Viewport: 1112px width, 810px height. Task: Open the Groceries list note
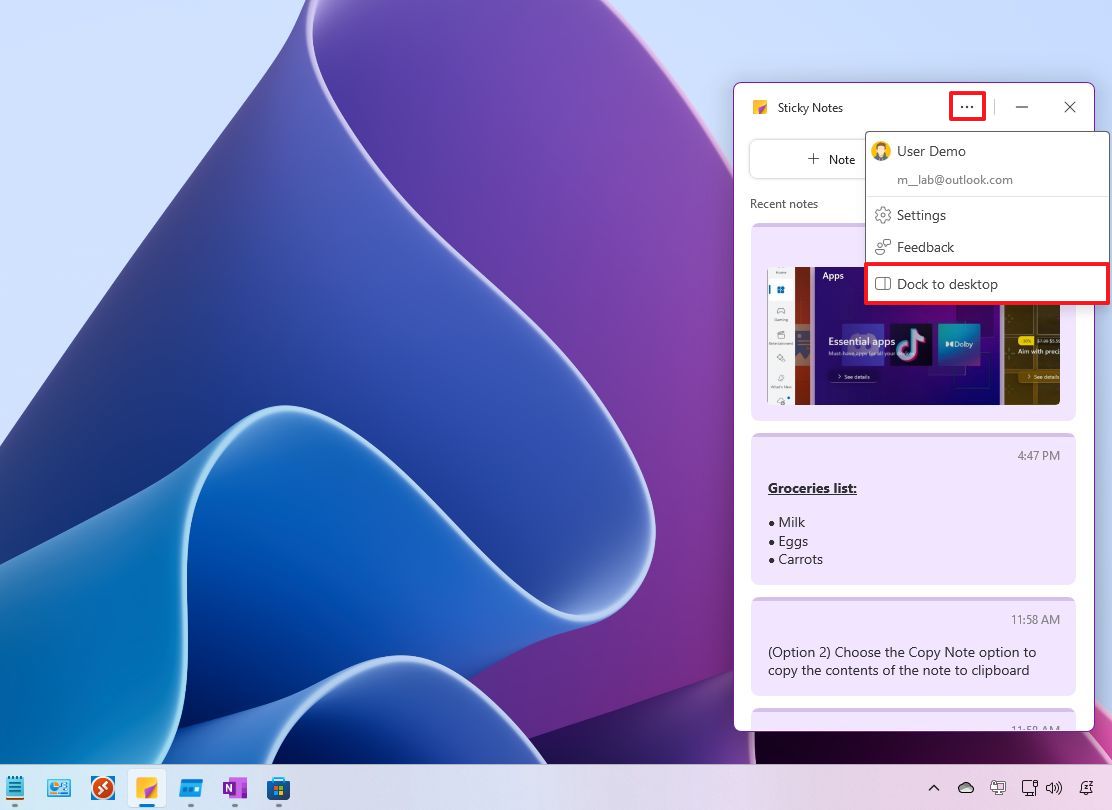pos(913,509)
